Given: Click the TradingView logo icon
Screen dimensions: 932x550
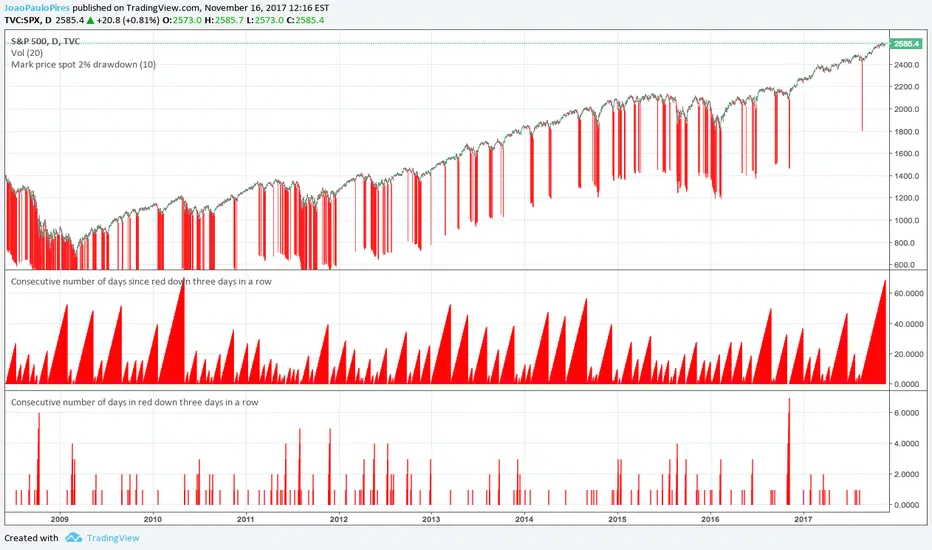Looking at the screenshot, I should pos(73,538).
